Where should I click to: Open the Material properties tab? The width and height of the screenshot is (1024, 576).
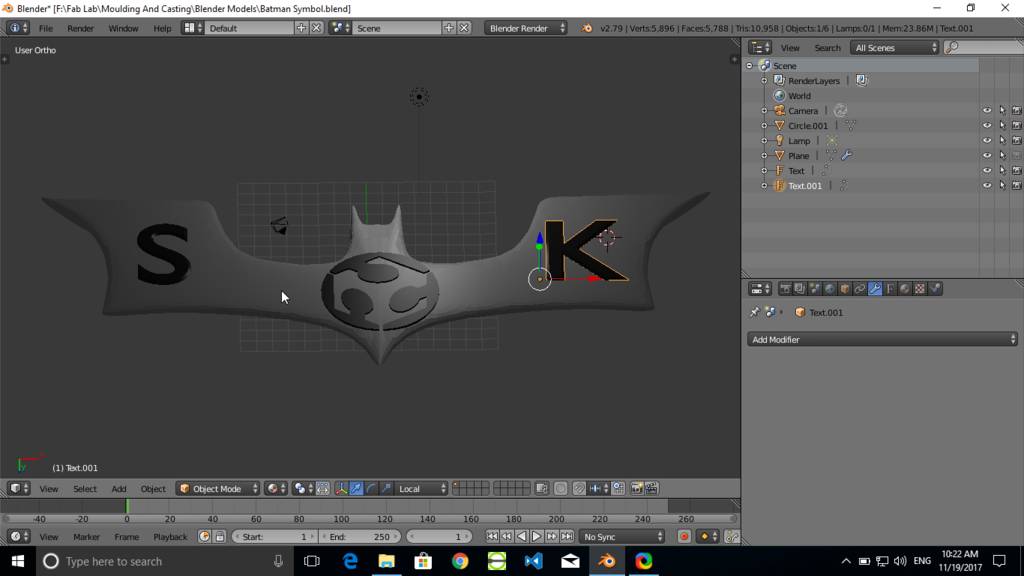point(904,289)
